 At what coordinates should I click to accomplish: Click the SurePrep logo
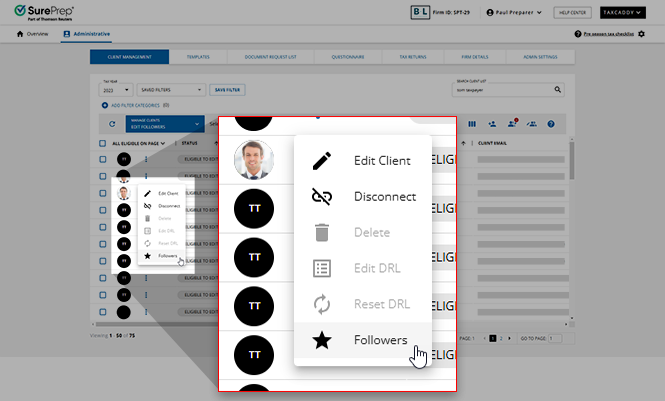(44, 13)
